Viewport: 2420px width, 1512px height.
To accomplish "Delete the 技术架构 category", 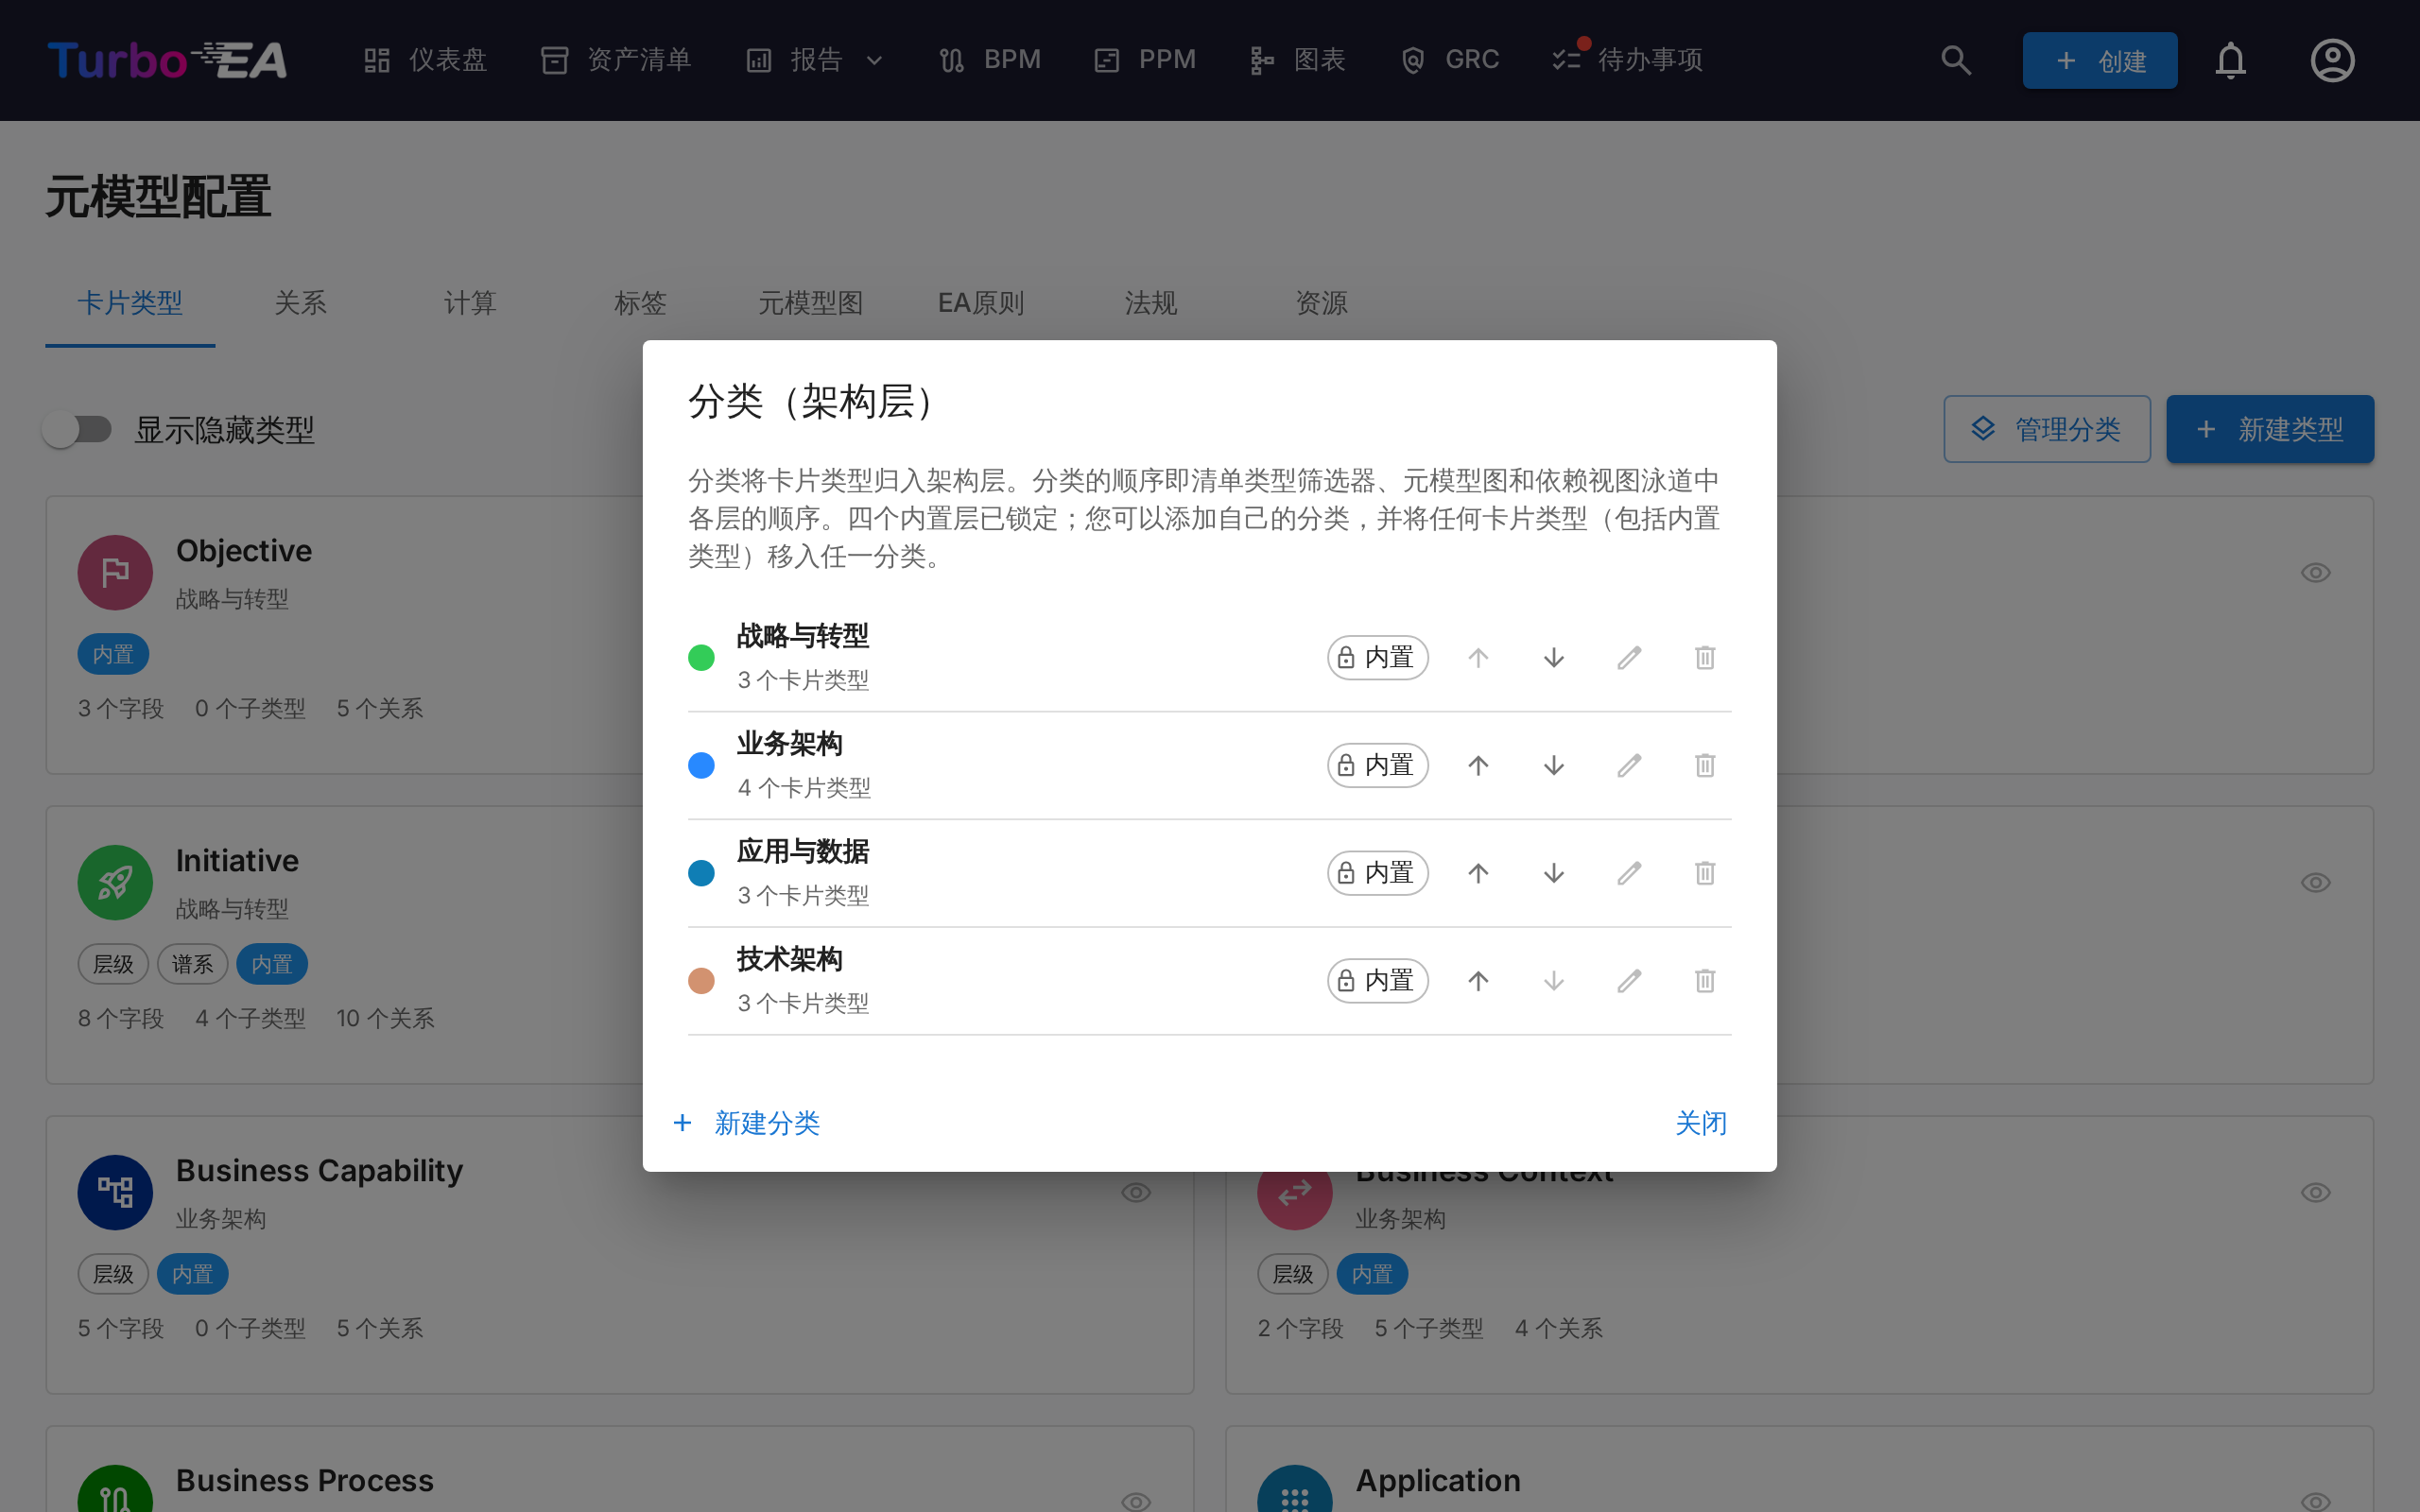I will [1705, 981].
